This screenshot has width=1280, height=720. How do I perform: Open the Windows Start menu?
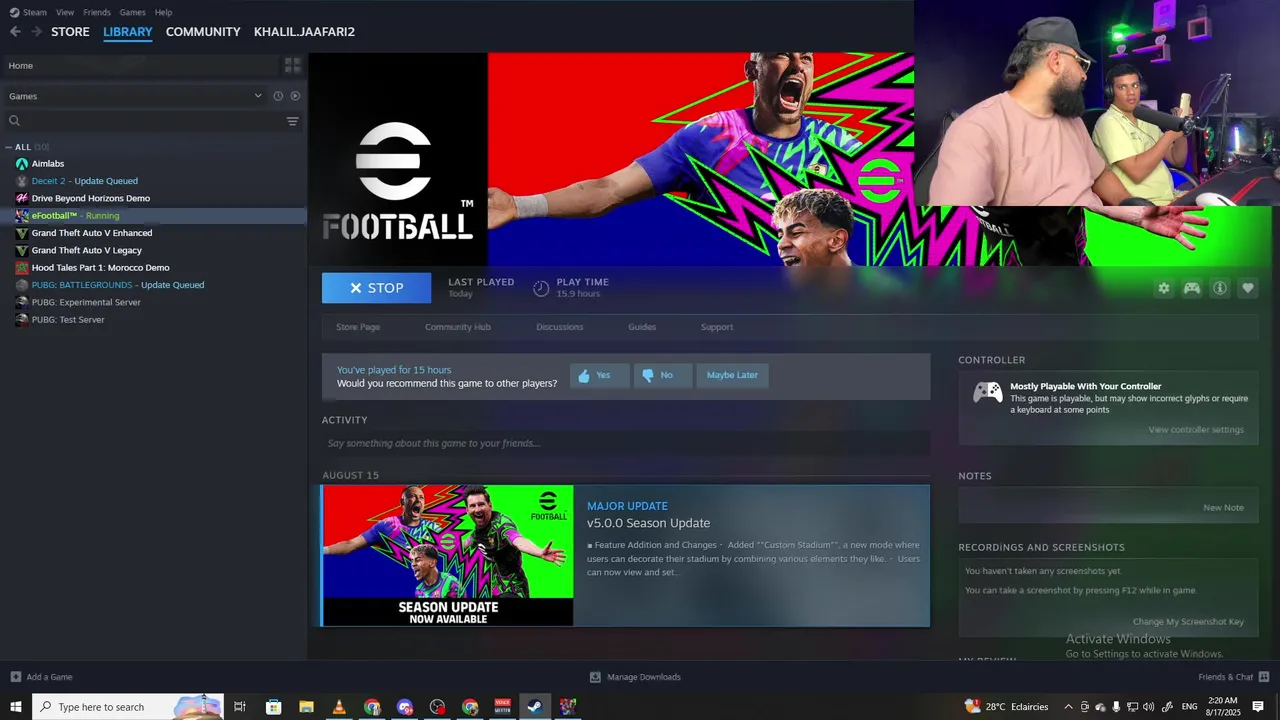(16, 707)
